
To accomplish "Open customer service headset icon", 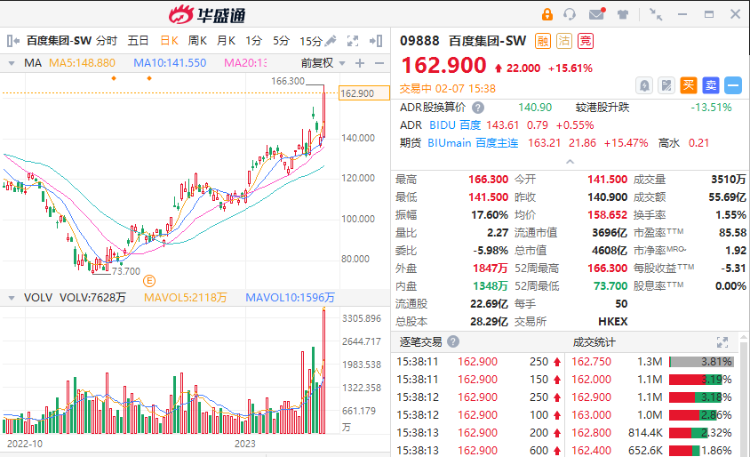I will [569, 14].
